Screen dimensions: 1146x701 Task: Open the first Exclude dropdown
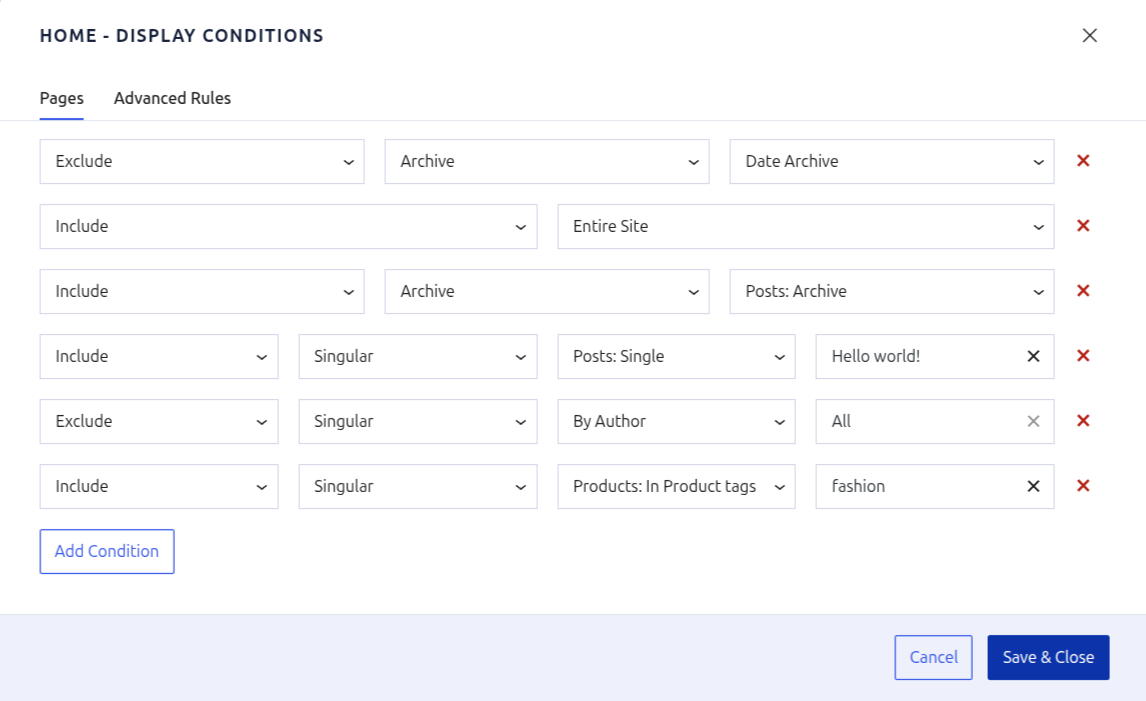click(x=201, y=160)
